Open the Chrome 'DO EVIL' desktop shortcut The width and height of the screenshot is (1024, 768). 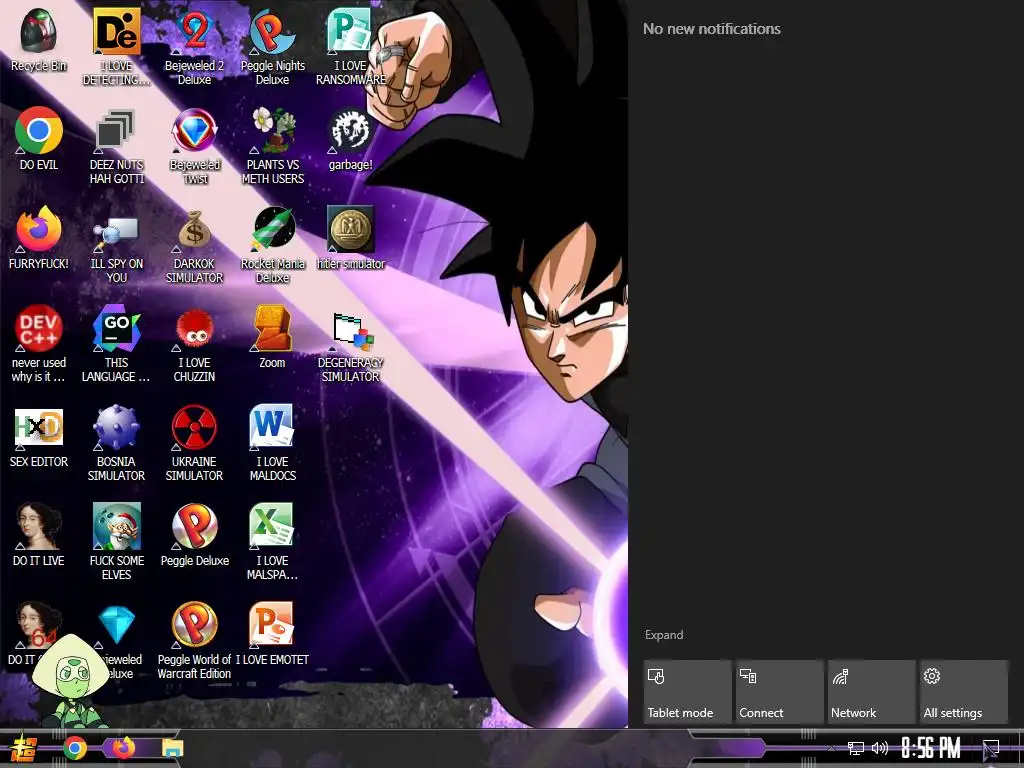[x=39, y=138]
